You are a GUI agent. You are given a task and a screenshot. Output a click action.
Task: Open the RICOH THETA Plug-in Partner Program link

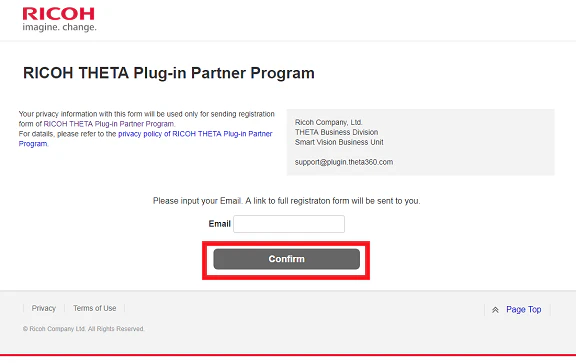pyautogui.click(x=109, y=124)
